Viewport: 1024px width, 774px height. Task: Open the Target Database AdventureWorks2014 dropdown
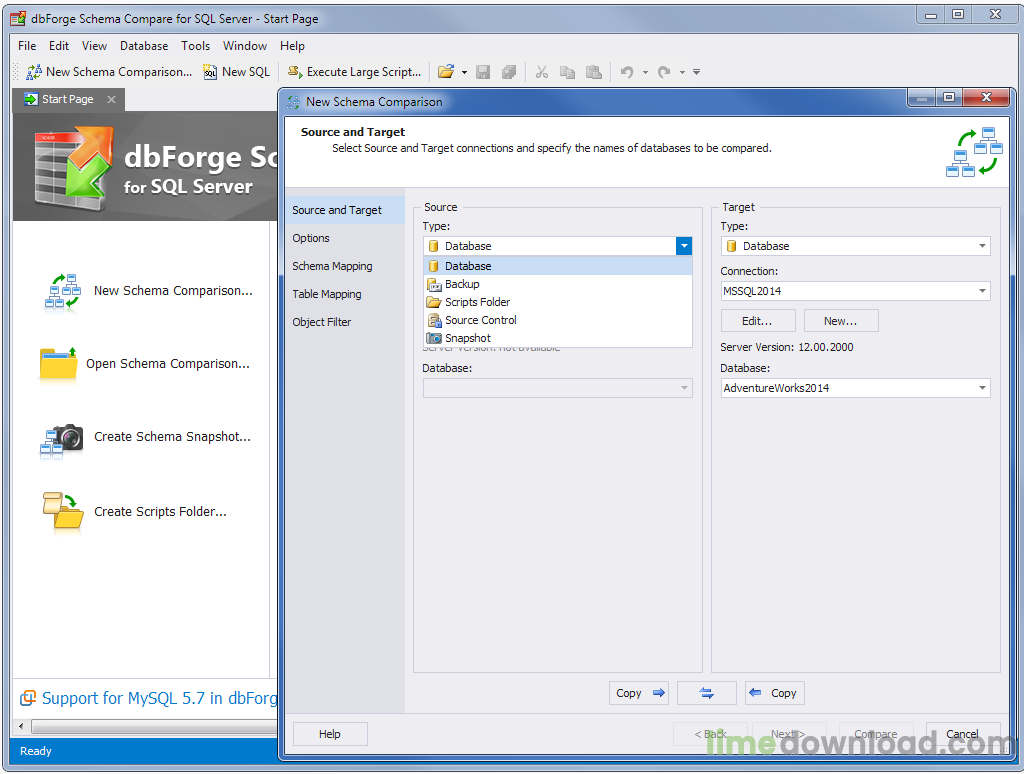click(x=982, y=388)
